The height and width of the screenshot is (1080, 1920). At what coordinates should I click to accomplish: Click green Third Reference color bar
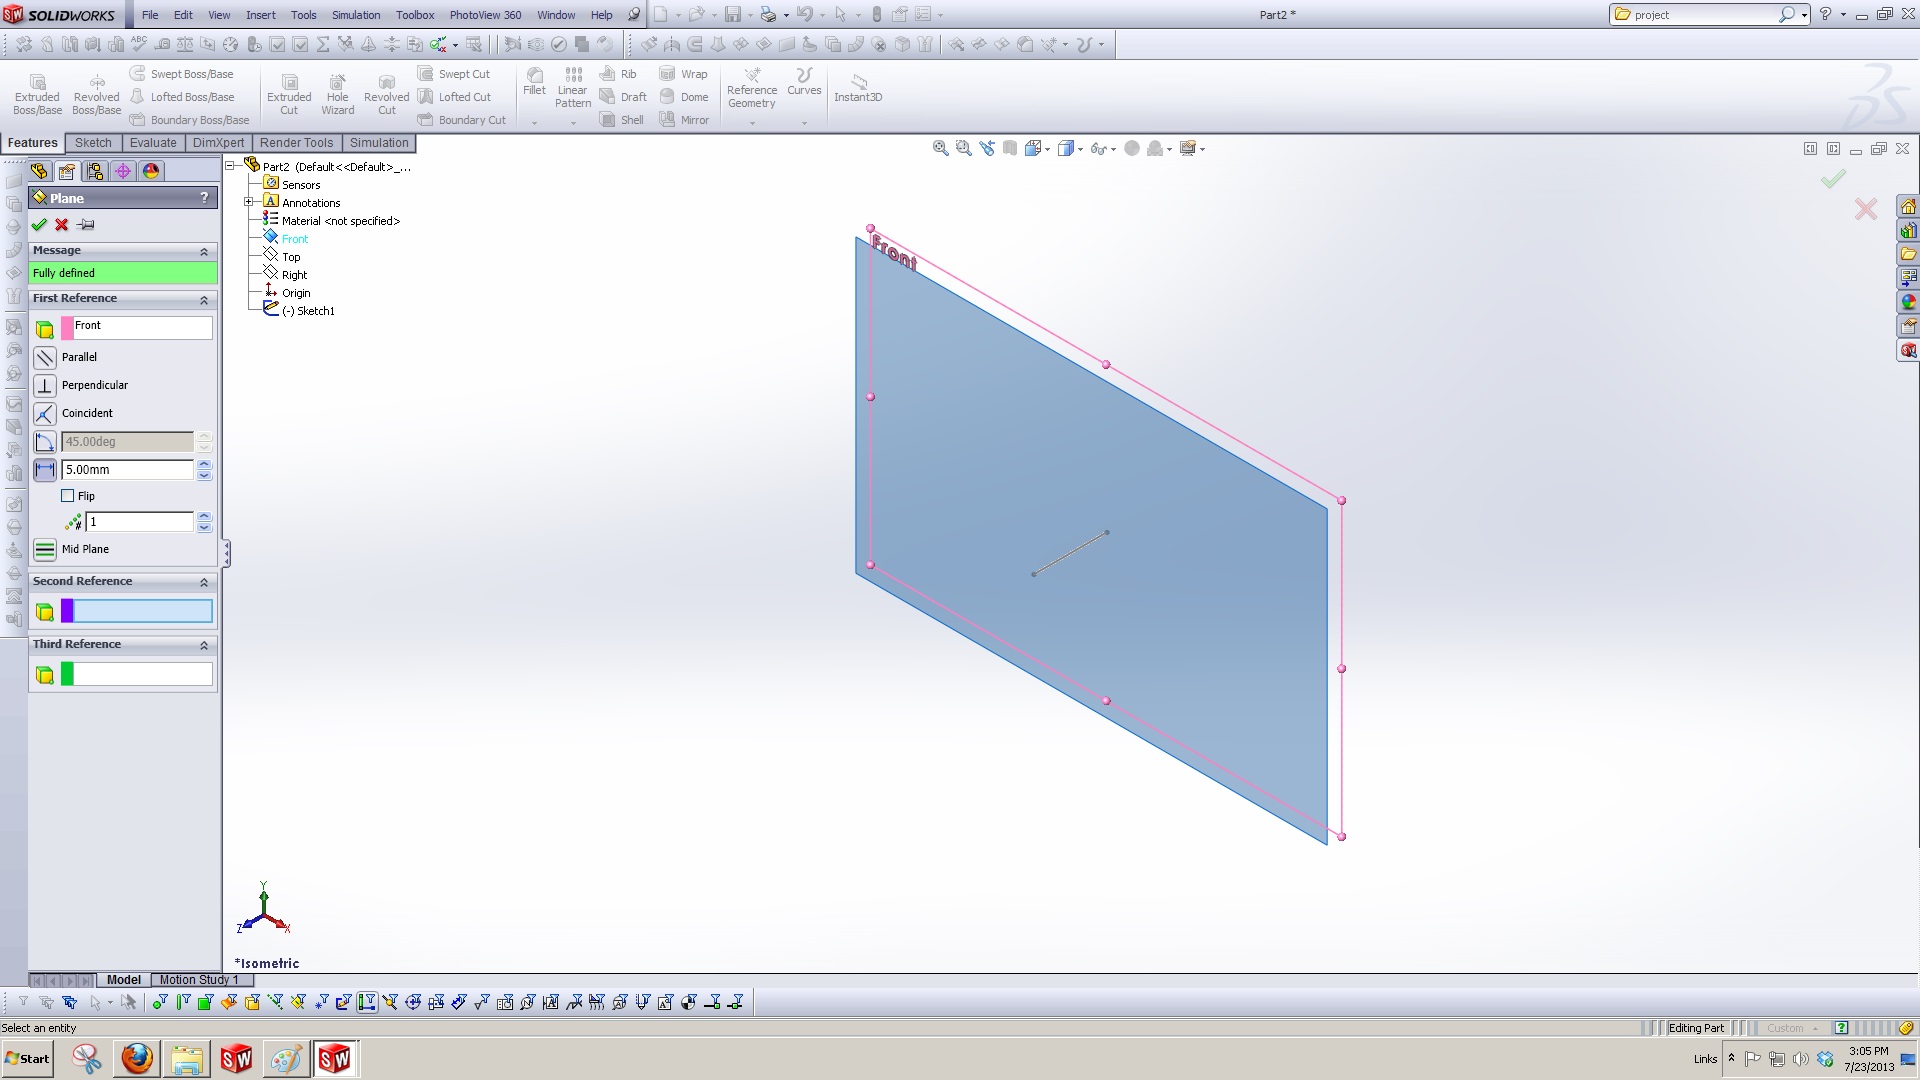(x=67, y=674)
